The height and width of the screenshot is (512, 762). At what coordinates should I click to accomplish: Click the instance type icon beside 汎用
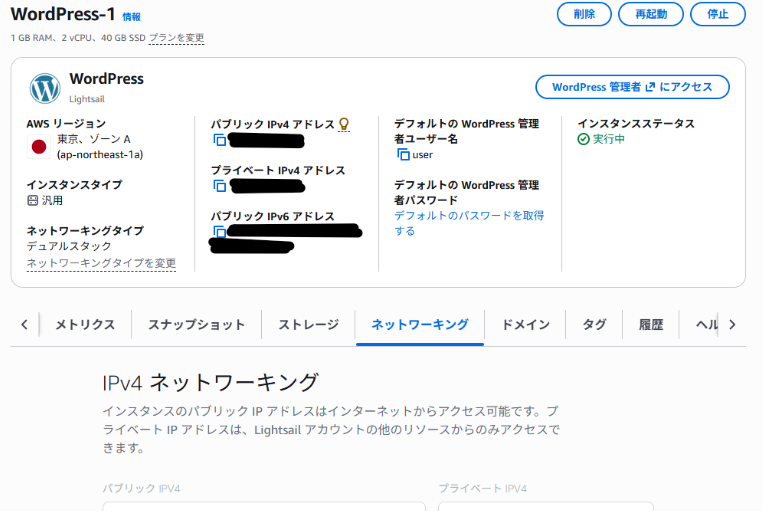pyautogui.click(x=33, y=200)
